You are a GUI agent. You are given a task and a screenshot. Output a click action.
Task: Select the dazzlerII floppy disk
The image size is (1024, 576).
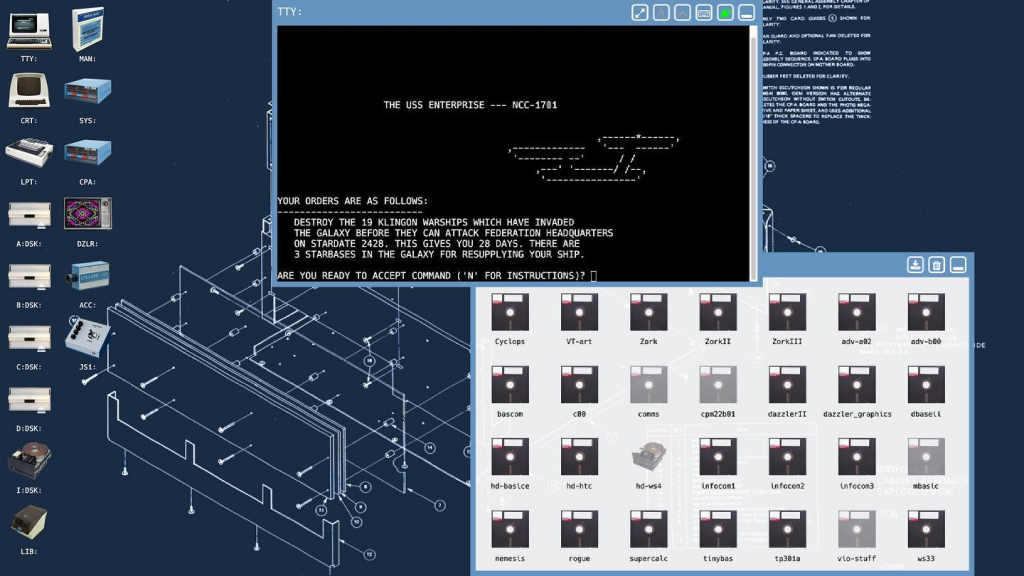tap(787, 385)
